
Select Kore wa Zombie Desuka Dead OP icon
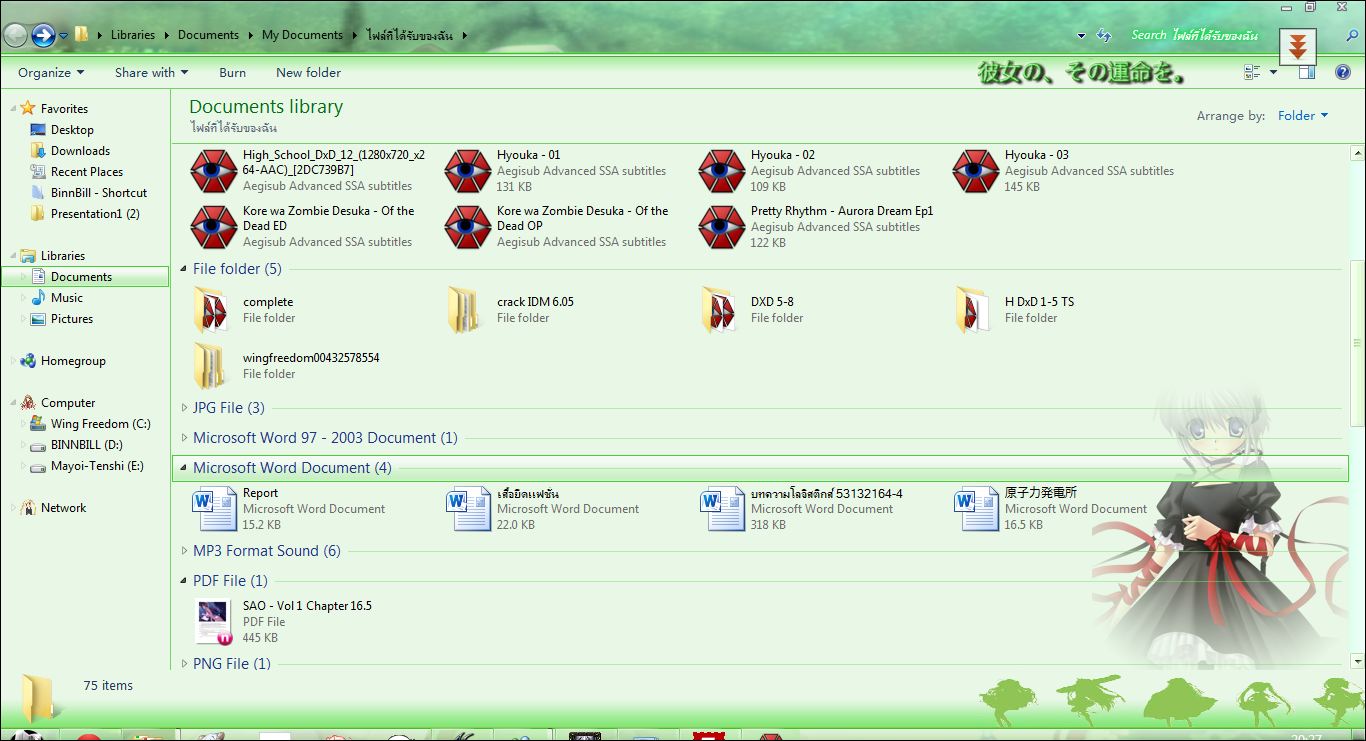click(468, 227)
